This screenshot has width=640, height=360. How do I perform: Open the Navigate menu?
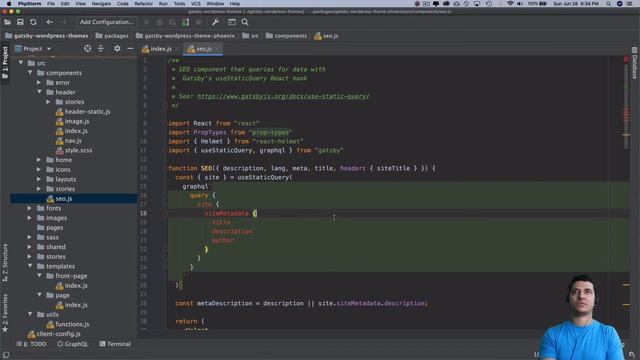point(101,4)
